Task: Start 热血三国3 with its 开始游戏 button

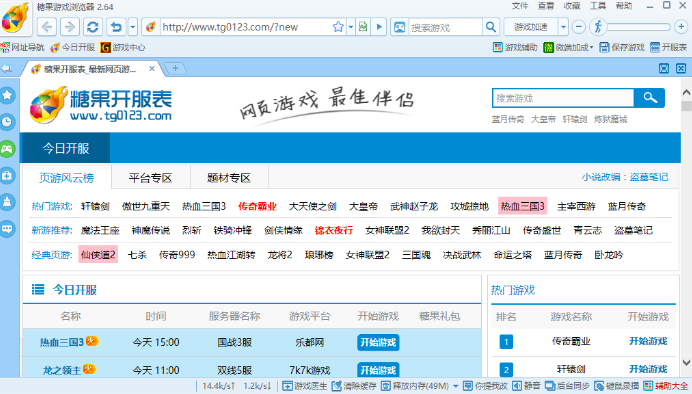Action: pos(378,342)
